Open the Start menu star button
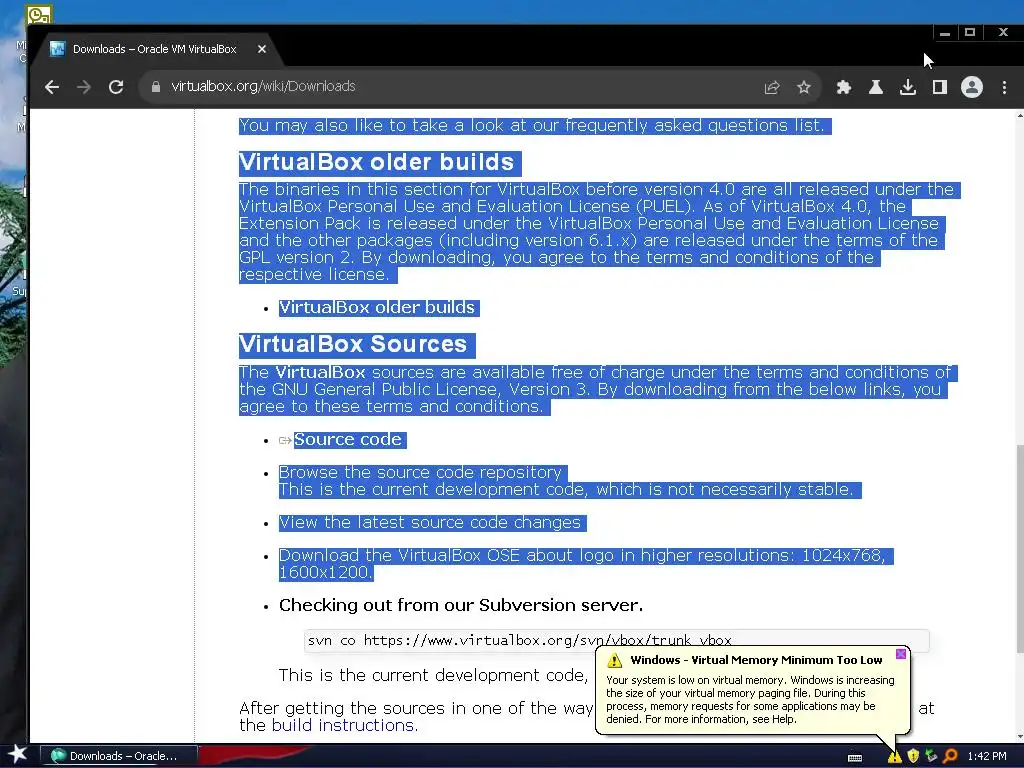This screenshot has width=1024, height=768. [17, 755]
